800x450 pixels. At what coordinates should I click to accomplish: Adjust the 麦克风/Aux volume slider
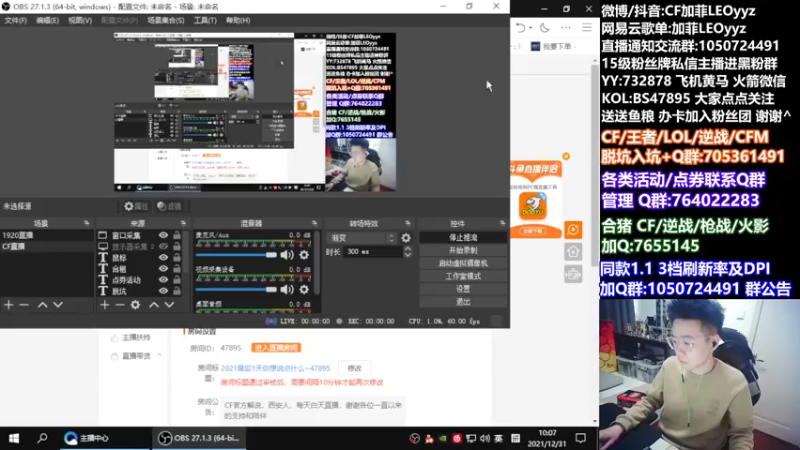pyautogui.click(x=236, y=255)
